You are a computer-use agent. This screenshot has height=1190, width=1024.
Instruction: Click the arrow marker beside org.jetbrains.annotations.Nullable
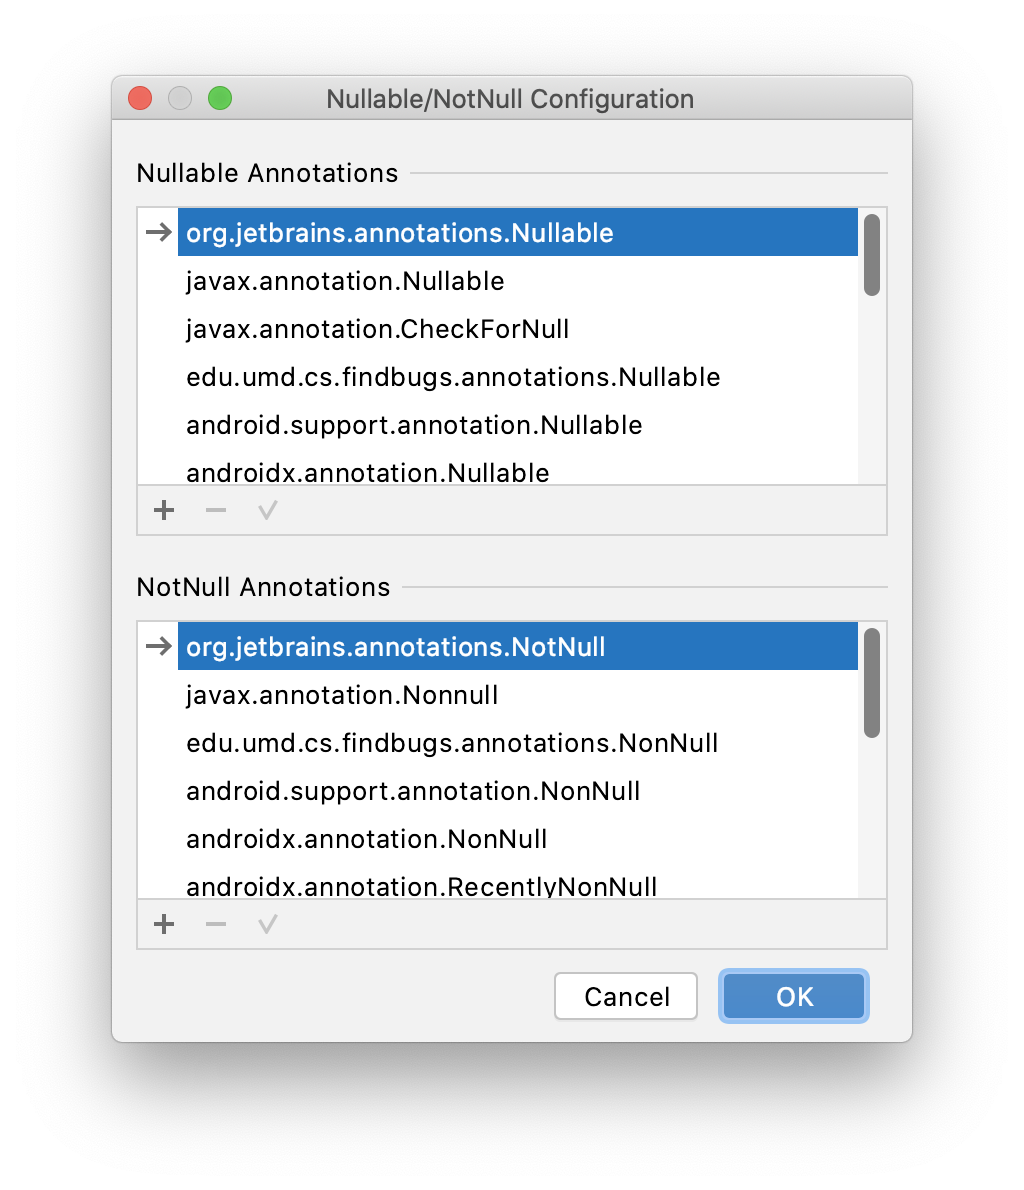[159, 231]
